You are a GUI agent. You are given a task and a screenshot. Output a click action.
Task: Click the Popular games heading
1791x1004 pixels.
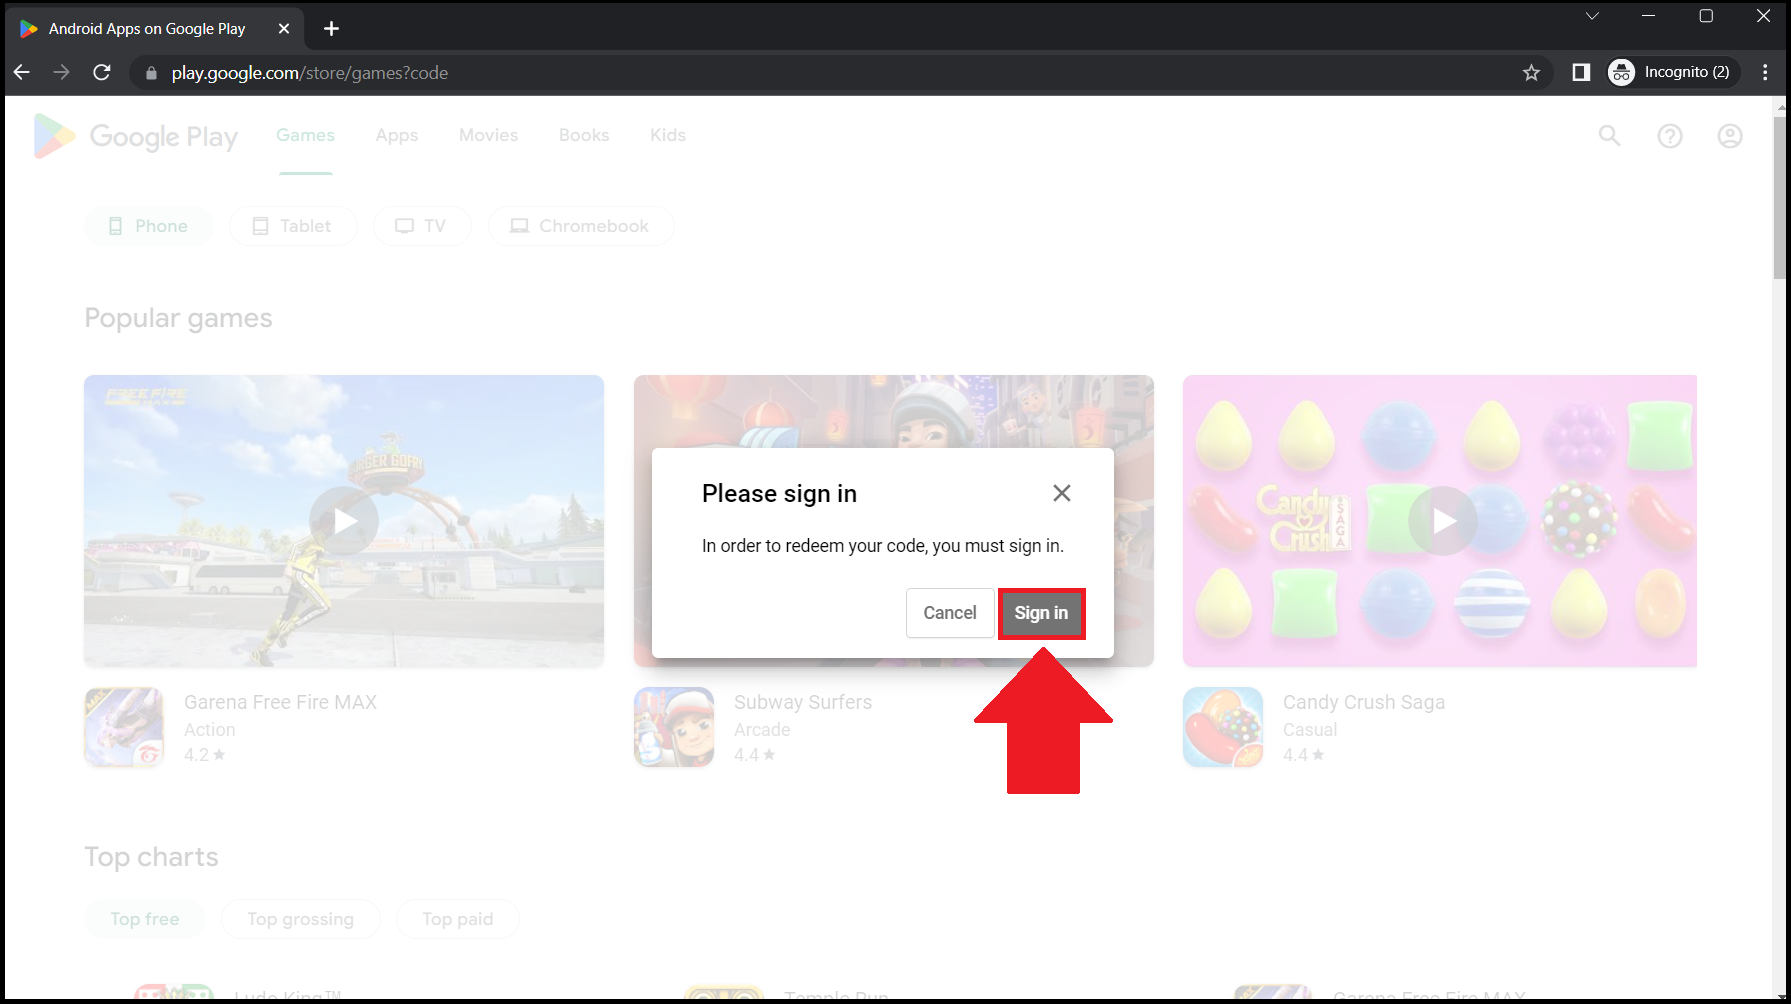tap(178, 318)
